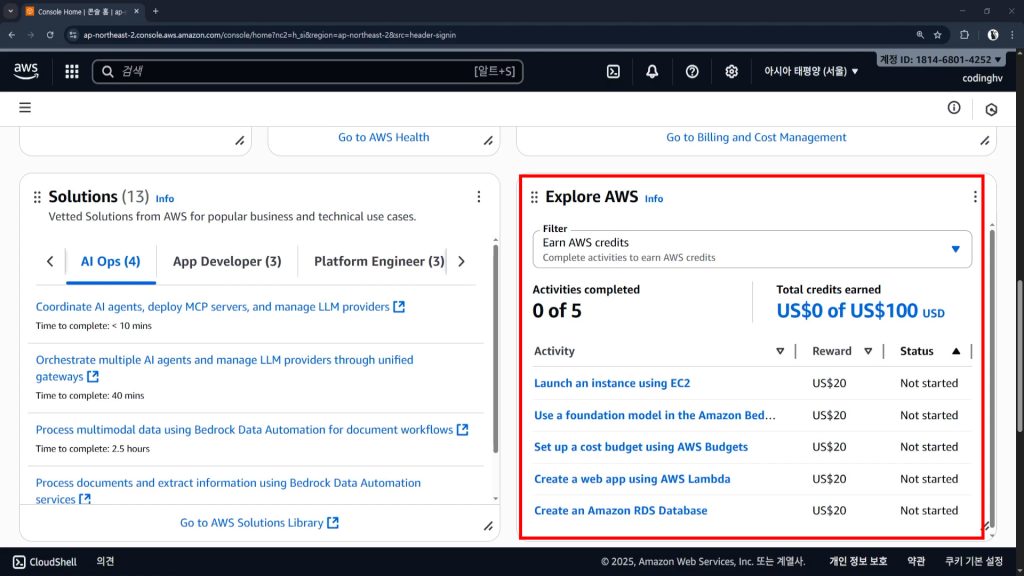The image size is (1024, 576).
Task: Select the Console Home browser tab
Action: click(x=82, y=11)
